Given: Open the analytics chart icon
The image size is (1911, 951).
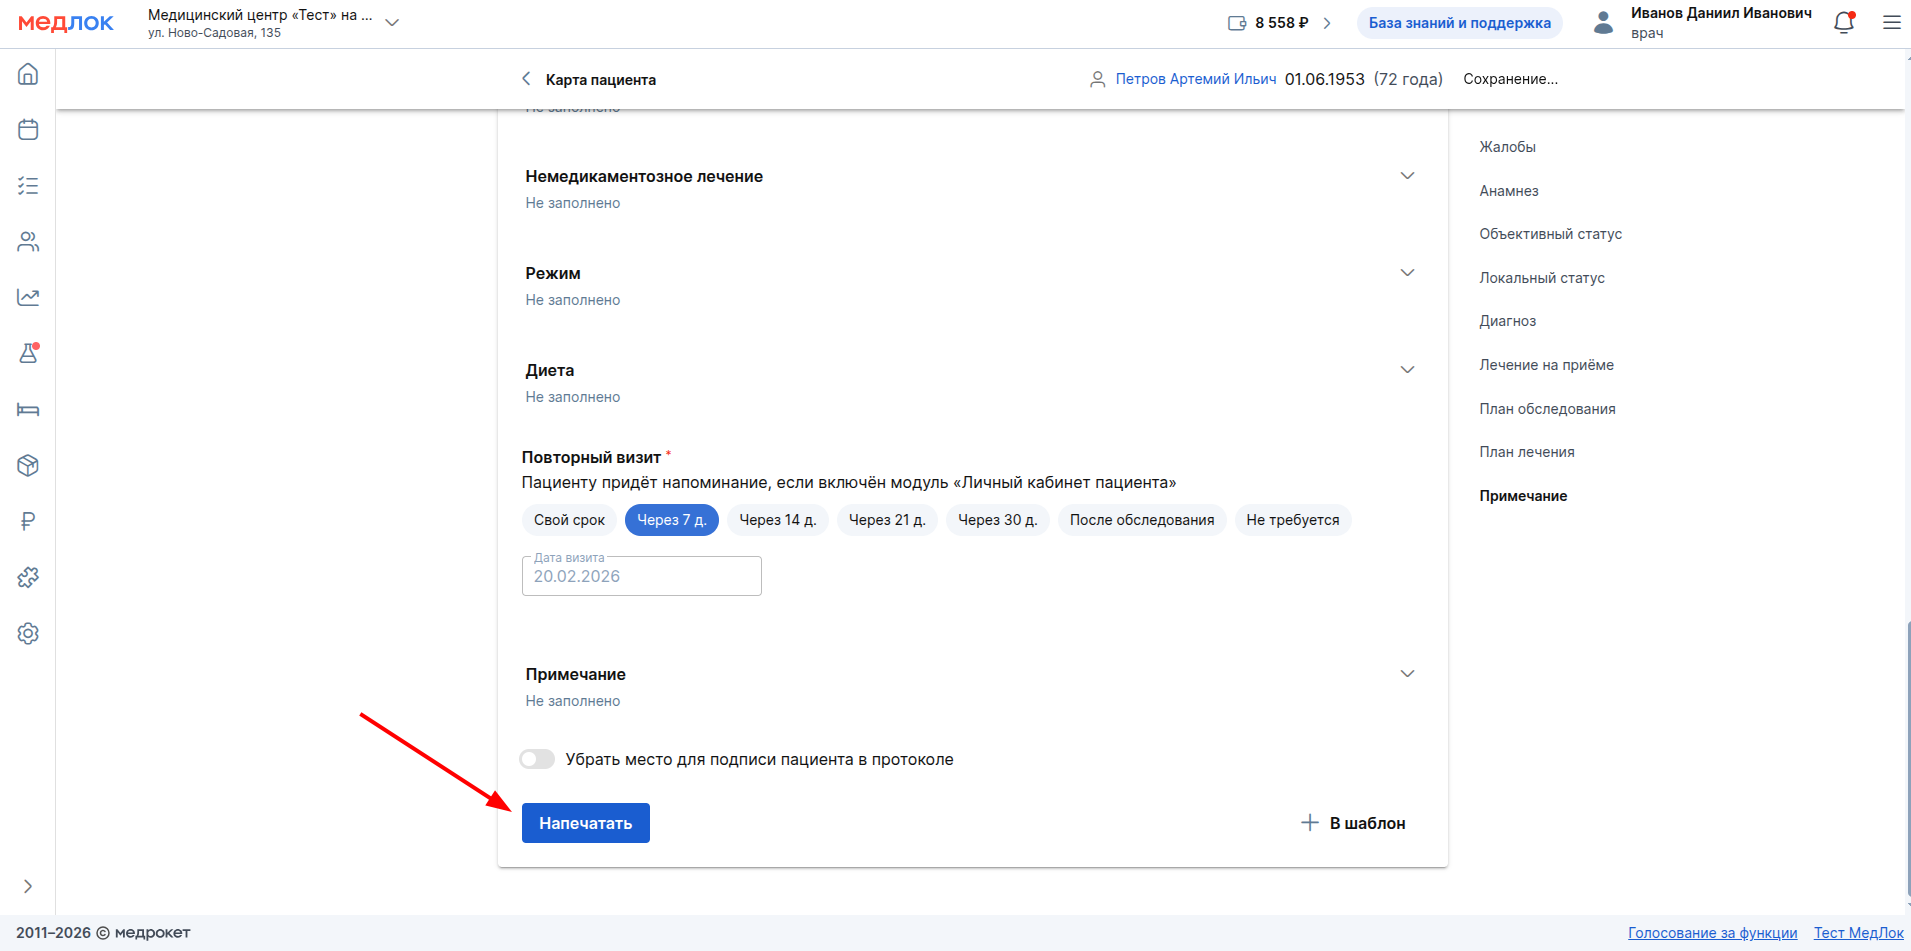Looking at the screenshot, I should point(28,297).
